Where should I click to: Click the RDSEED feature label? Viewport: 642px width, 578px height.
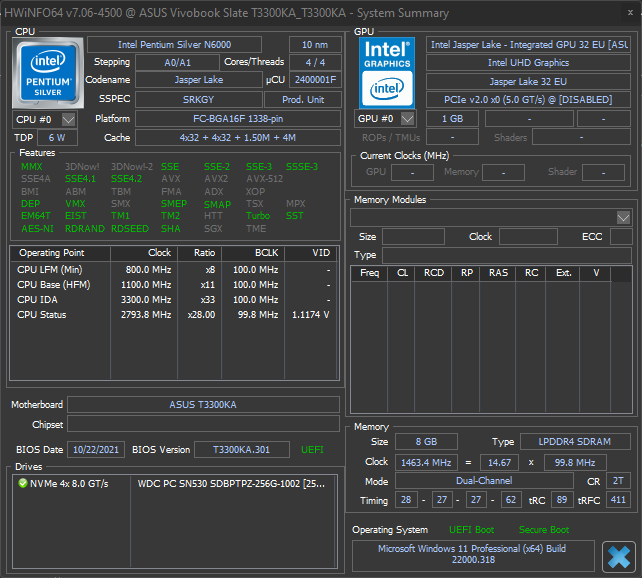tap(130, 228)
